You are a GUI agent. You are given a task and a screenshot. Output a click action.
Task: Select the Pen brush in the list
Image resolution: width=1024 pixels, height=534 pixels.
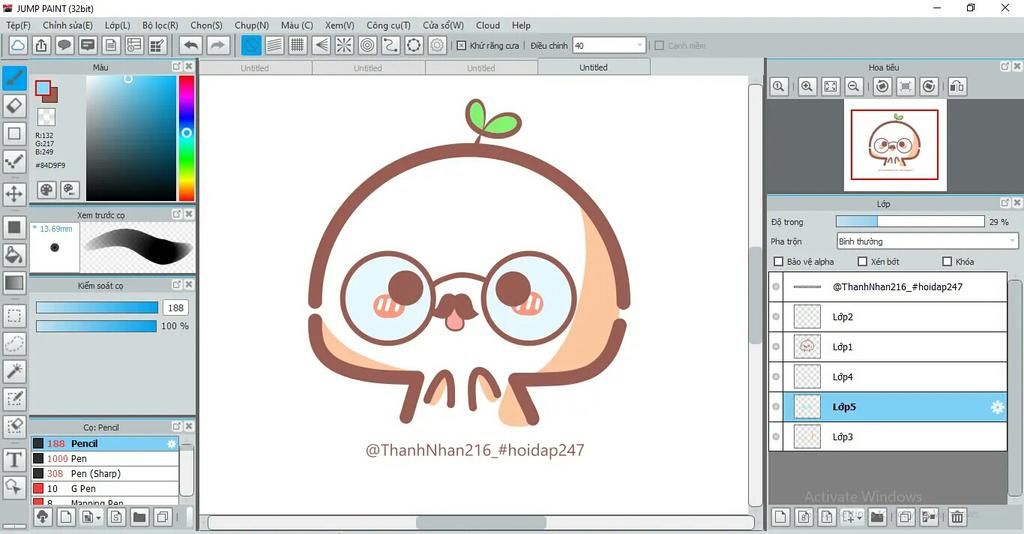[104, 458]
